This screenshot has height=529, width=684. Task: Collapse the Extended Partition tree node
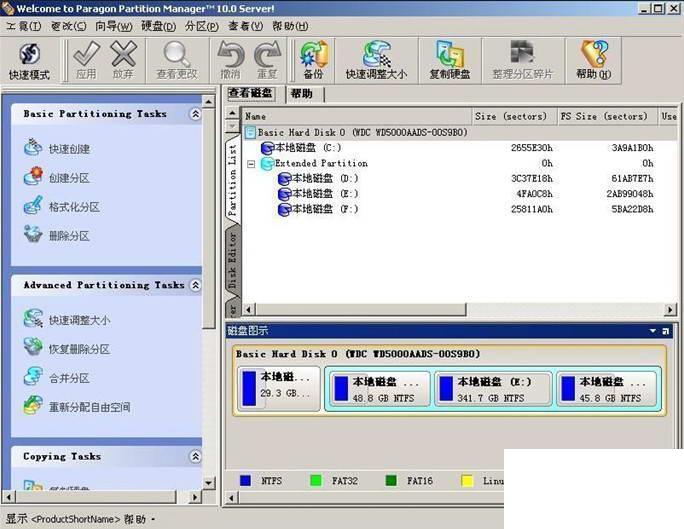pyautogui.click(x=251, y=164)
